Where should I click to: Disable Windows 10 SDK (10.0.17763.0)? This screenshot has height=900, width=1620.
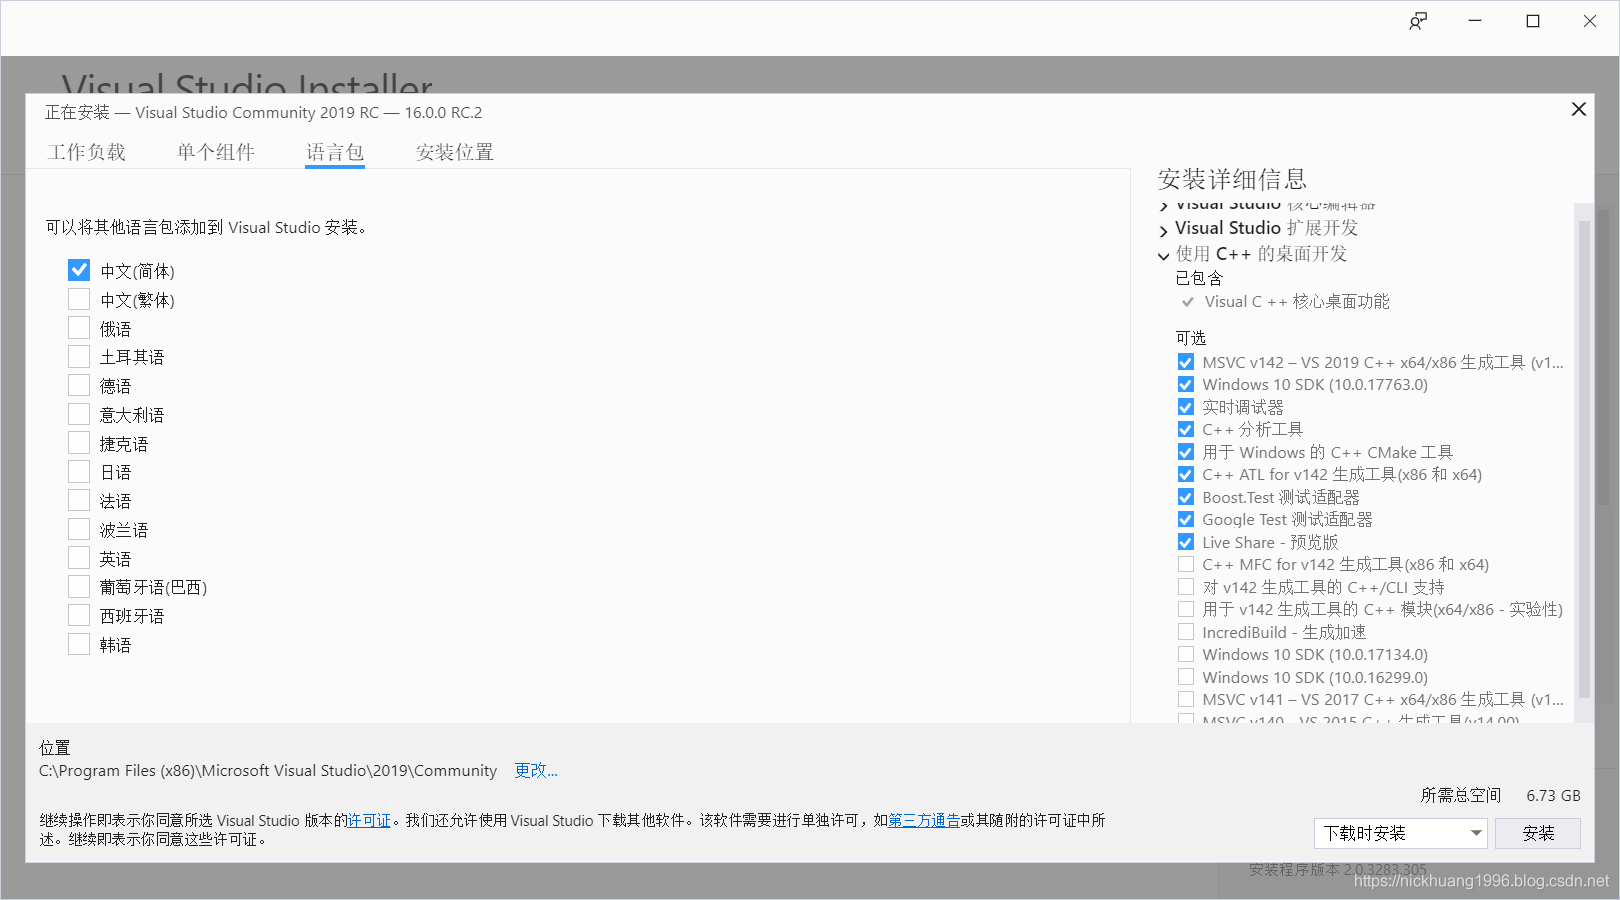click(x=1186, y=384)
